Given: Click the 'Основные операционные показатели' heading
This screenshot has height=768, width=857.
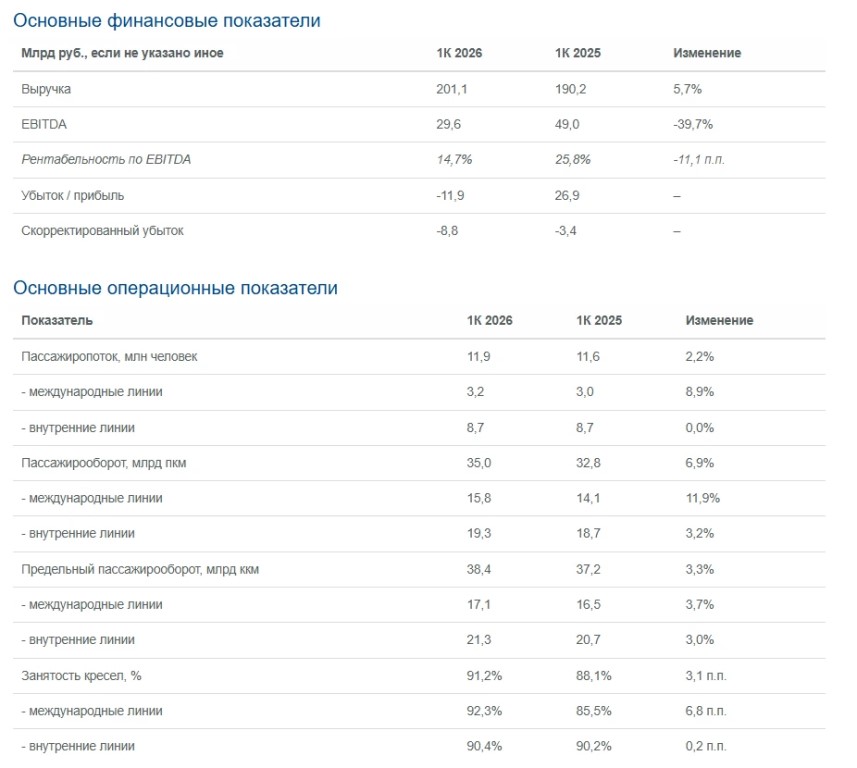Looking at the screenshot, I should click(175, 288).
